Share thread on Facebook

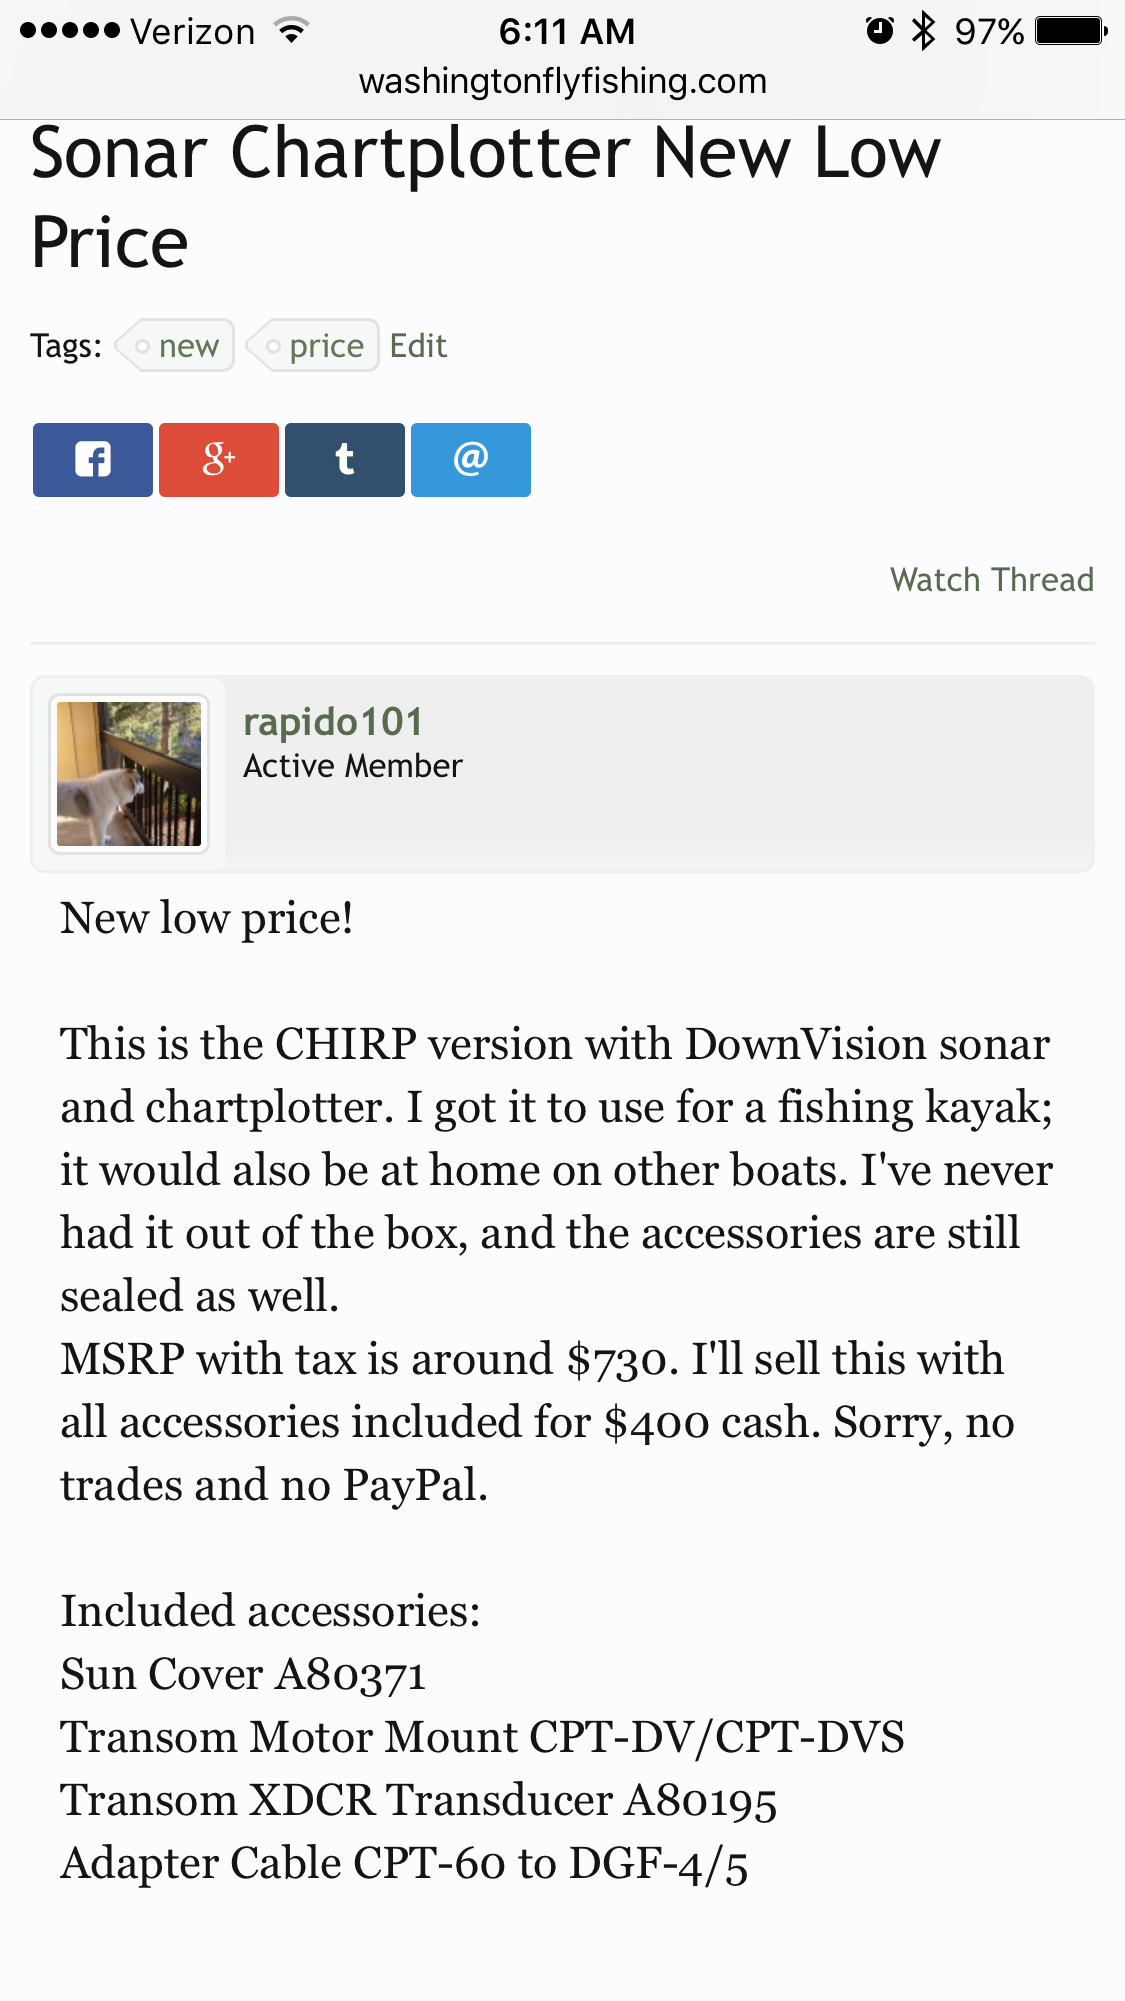(x=93, y=460)
